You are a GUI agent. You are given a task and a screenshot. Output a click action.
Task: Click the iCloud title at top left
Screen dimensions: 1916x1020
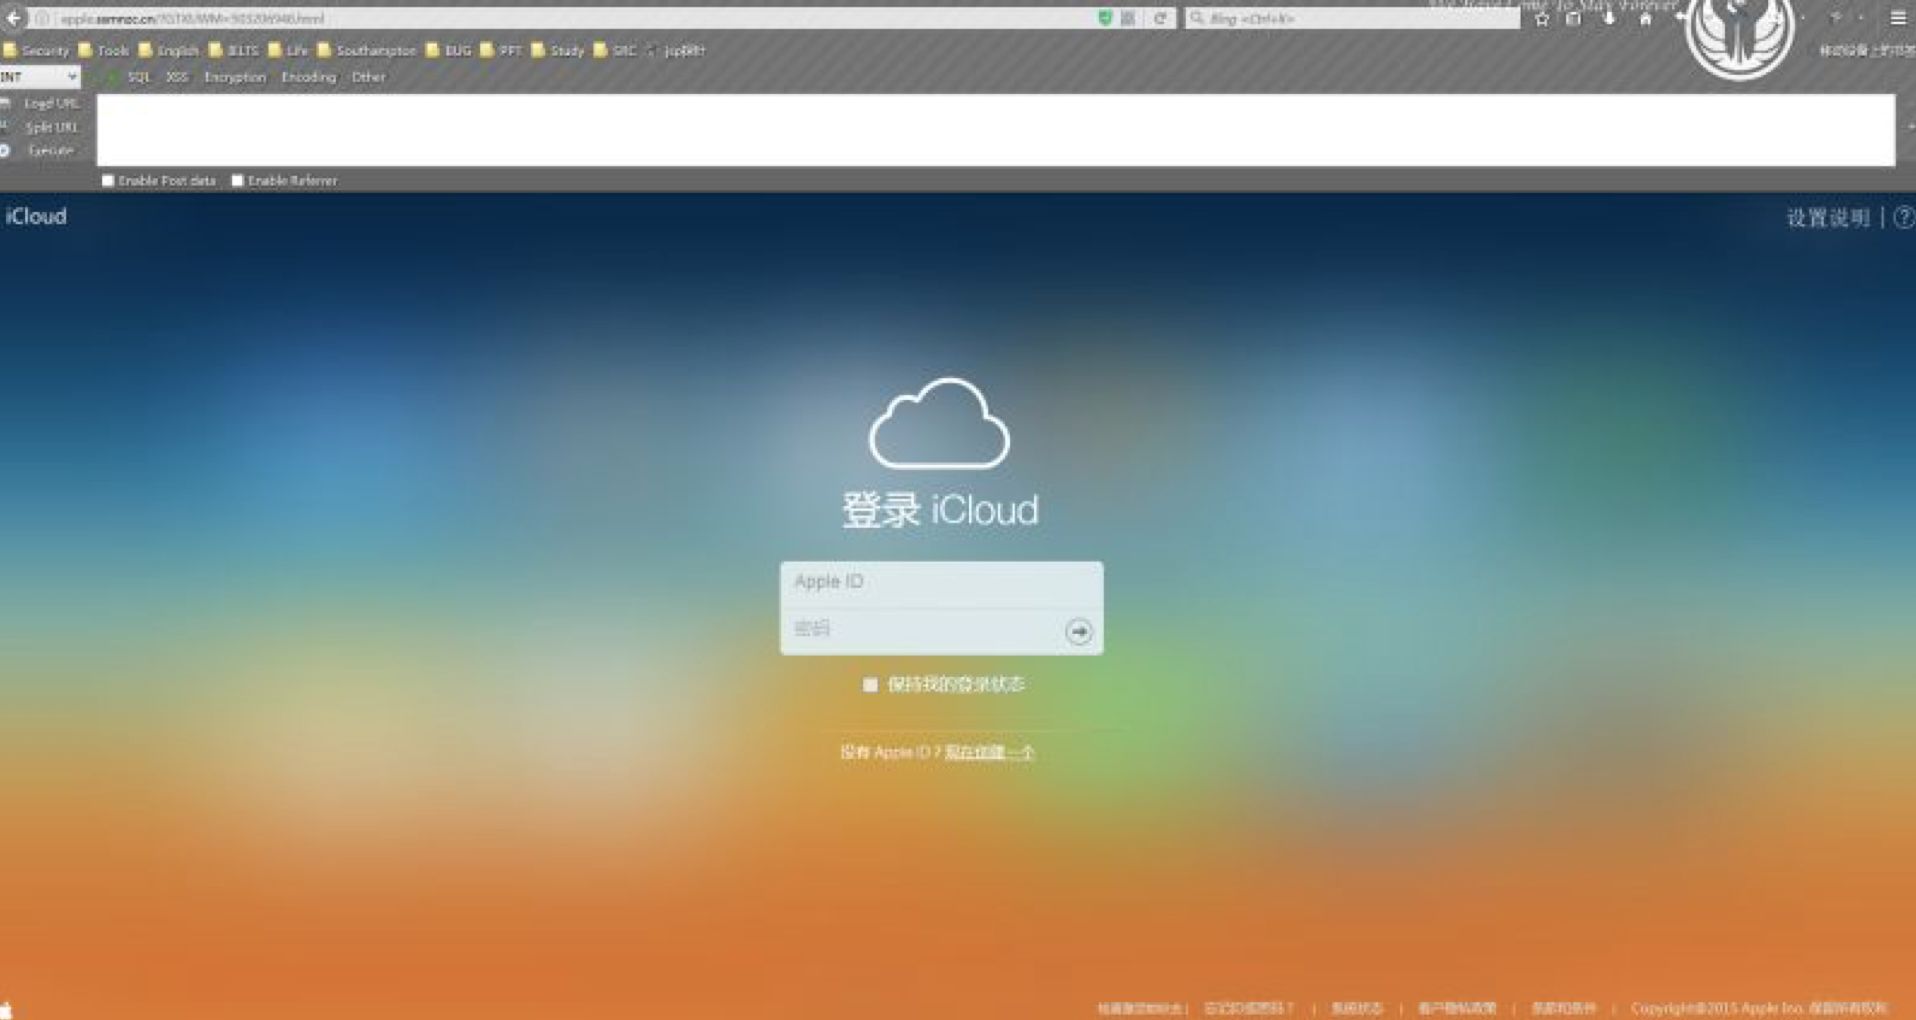click(36, 216)
